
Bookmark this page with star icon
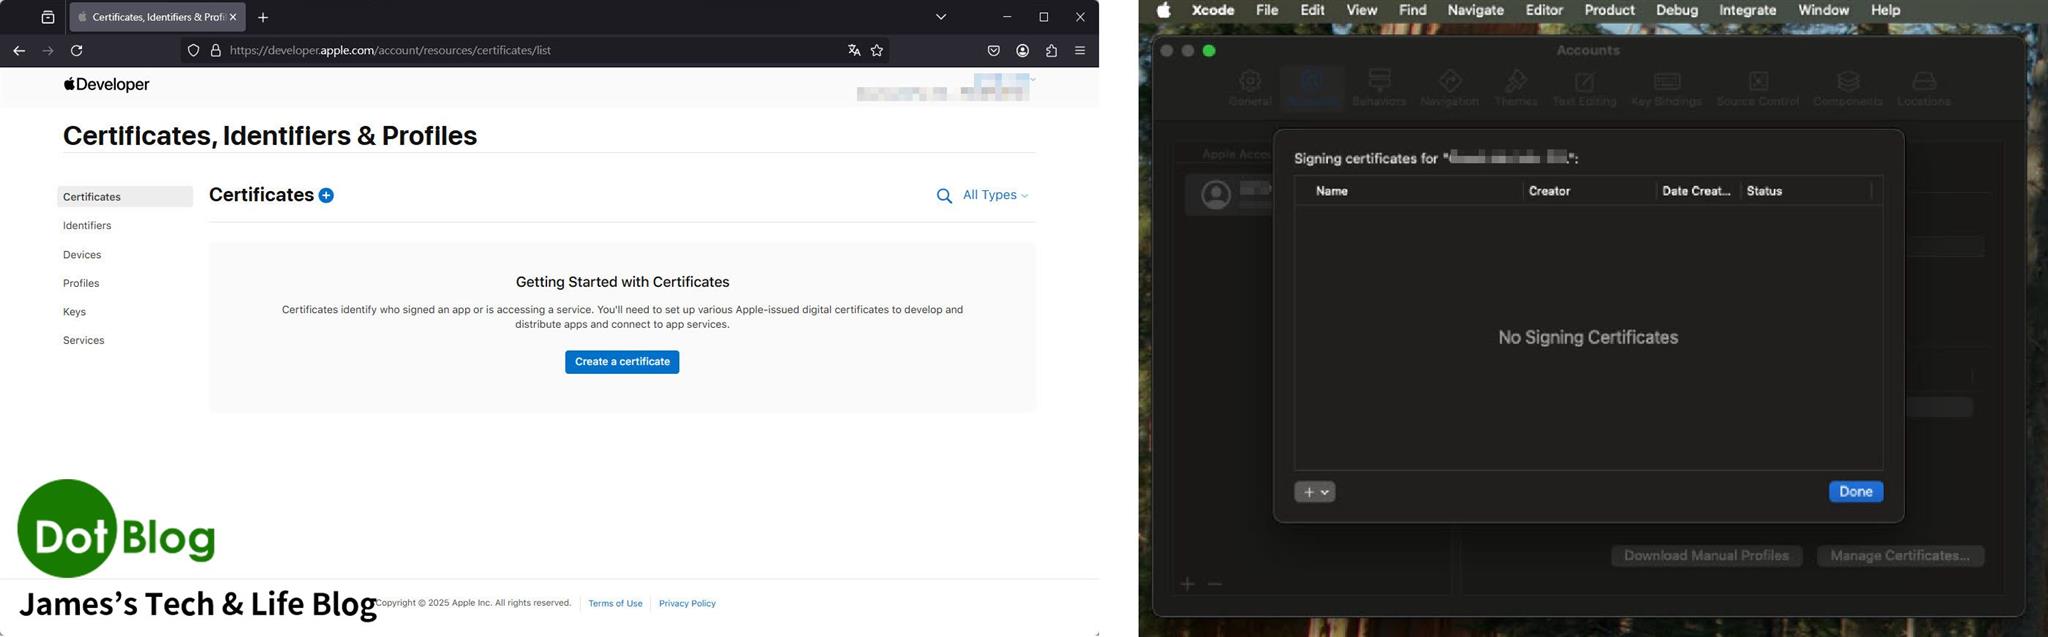pos(877,50)
